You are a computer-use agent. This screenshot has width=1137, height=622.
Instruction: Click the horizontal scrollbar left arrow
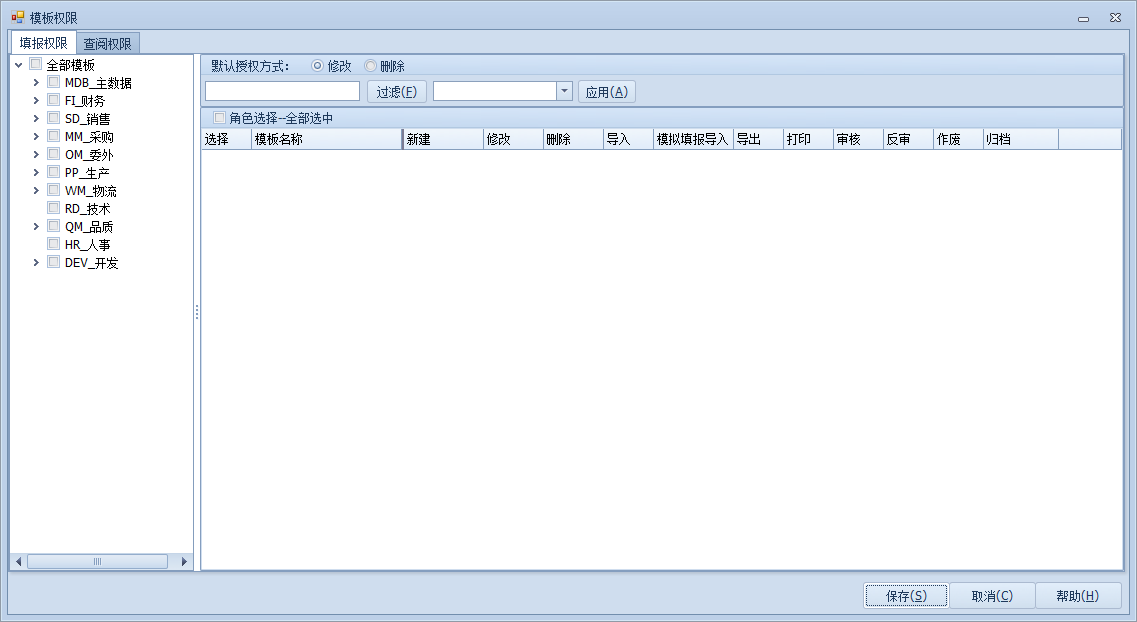[x=17, y=562]
